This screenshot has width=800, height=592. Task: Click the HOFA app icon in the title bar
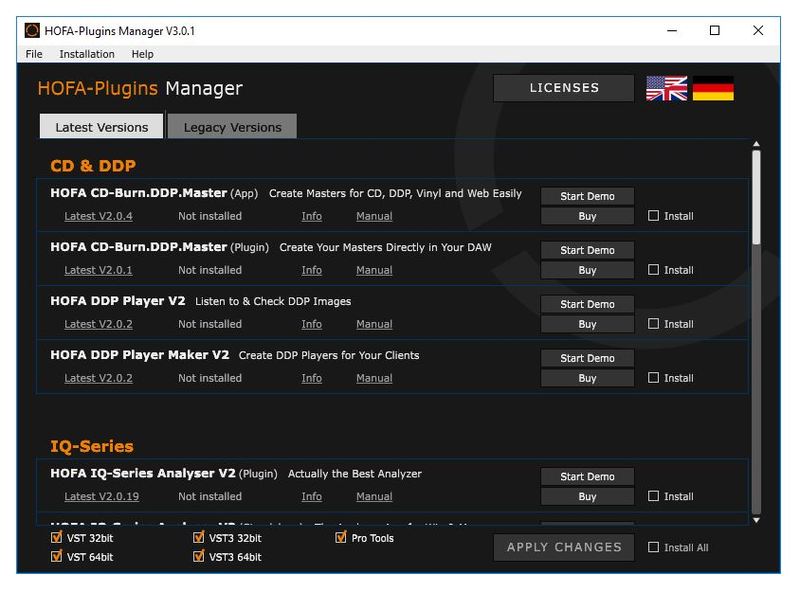click(32, 31)
